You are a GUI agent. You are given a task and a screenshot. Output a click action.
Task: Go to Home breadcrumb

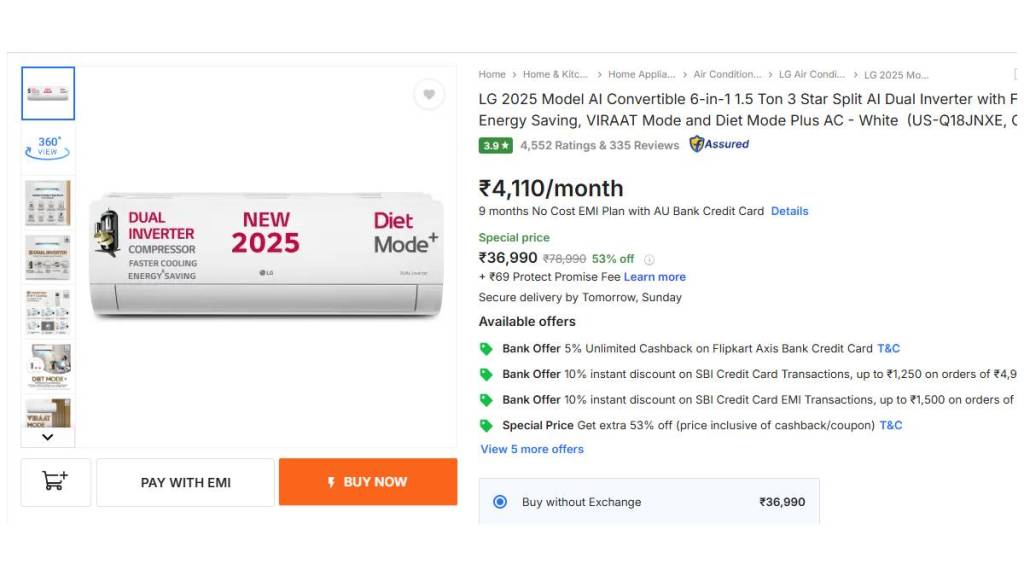(x=492, y=74)
